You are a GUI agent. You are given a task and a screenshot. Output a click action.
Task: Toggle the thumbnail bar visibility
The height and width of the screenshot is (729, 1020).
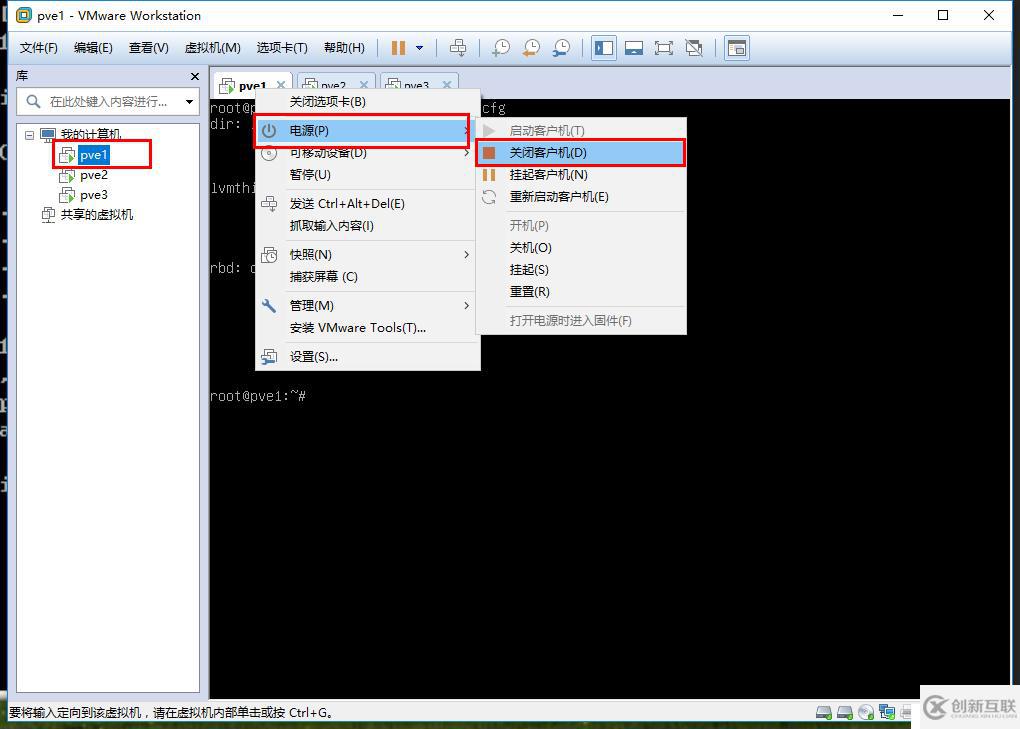[635, 47]
